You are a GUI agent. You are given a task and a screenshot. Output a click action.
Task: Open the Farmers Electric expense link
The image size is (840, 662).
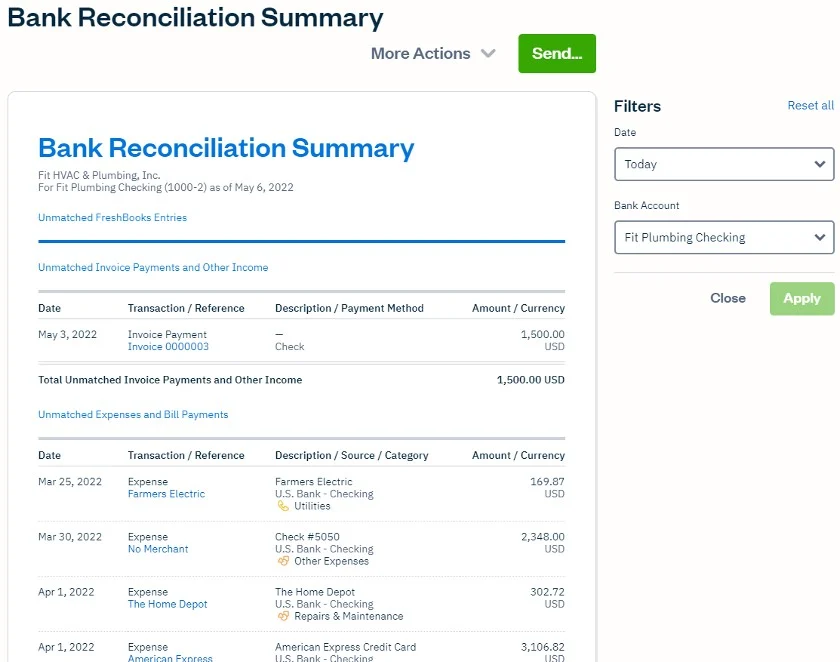[166, 494]
